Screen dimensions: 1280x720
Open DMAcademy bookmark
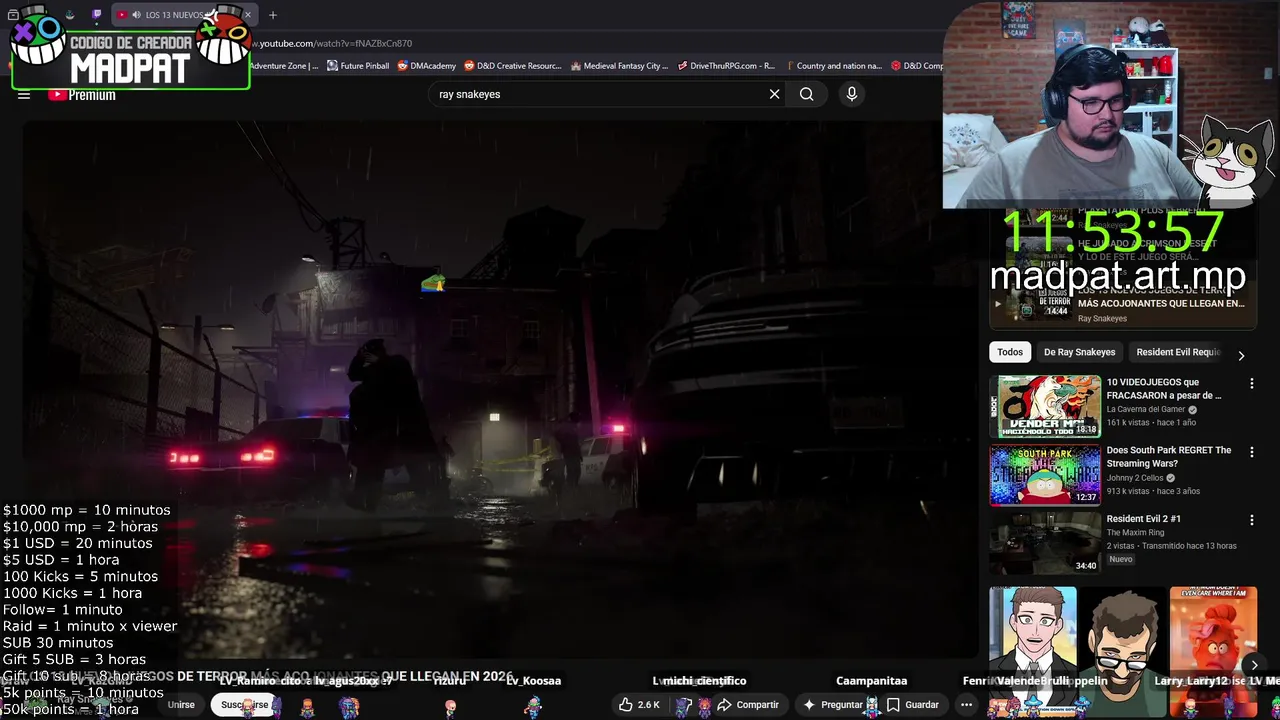(x=426, y=66)
